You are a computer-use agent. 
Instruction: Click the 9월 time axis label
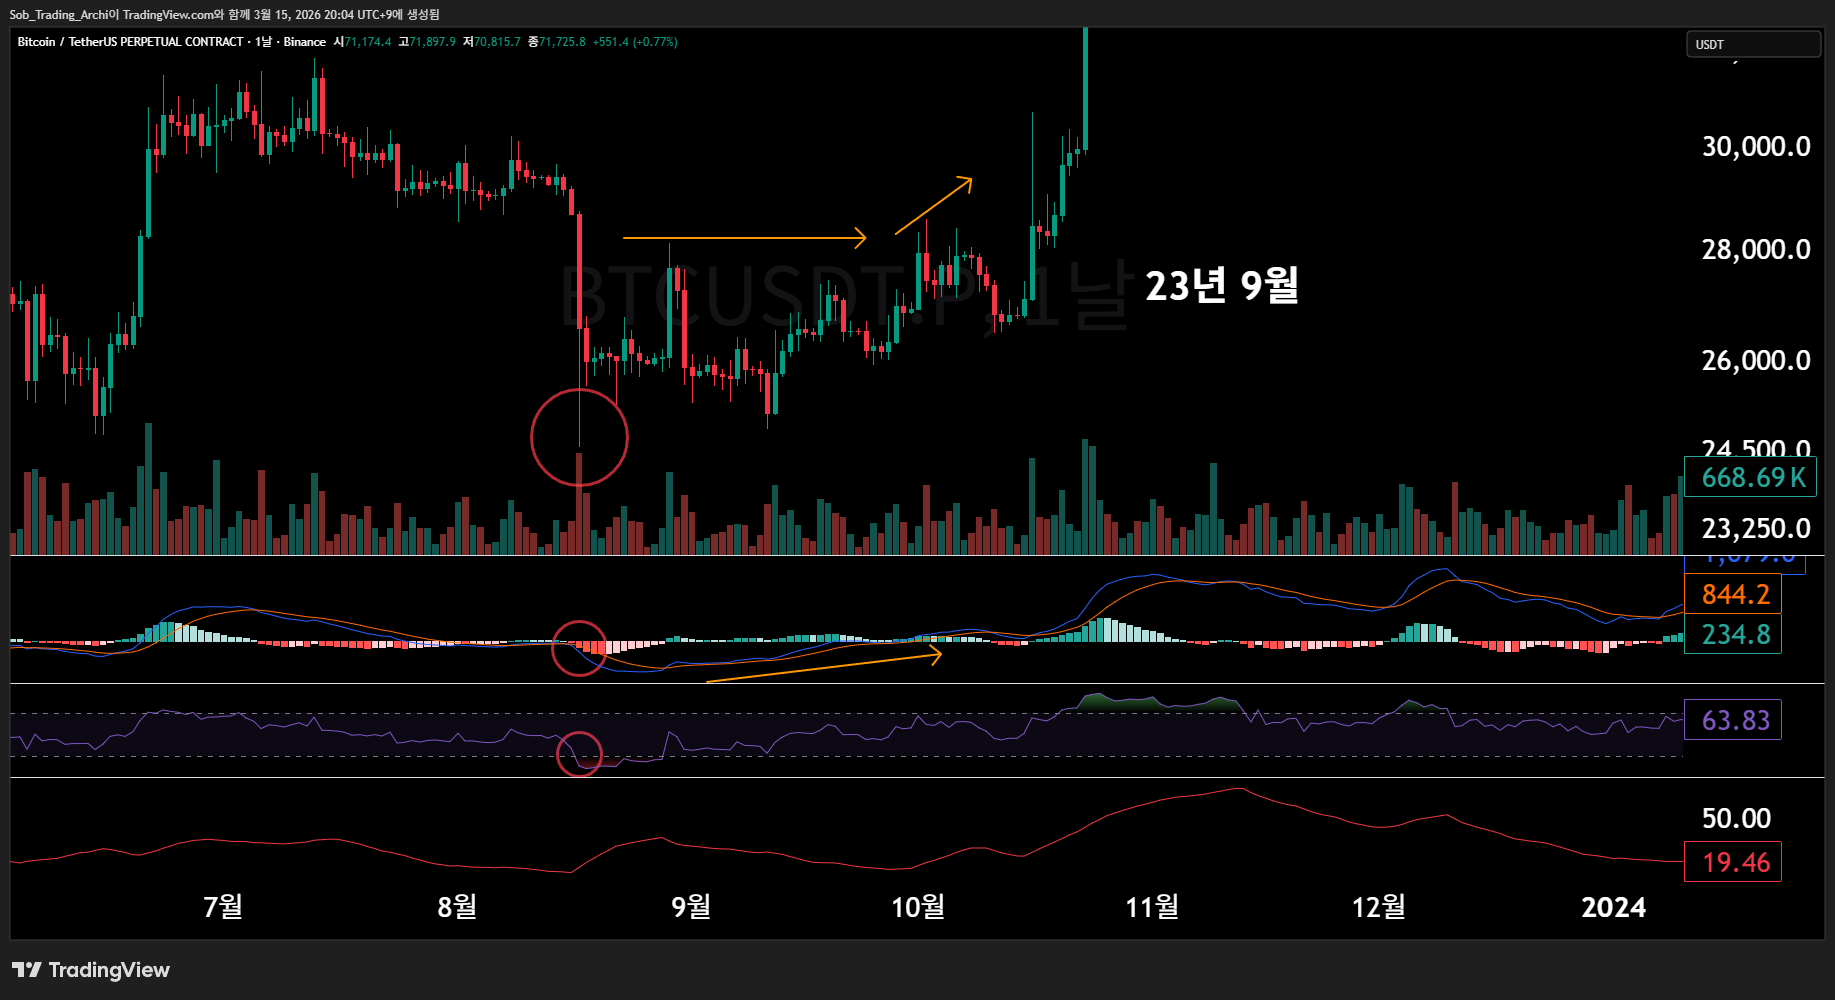691,907
